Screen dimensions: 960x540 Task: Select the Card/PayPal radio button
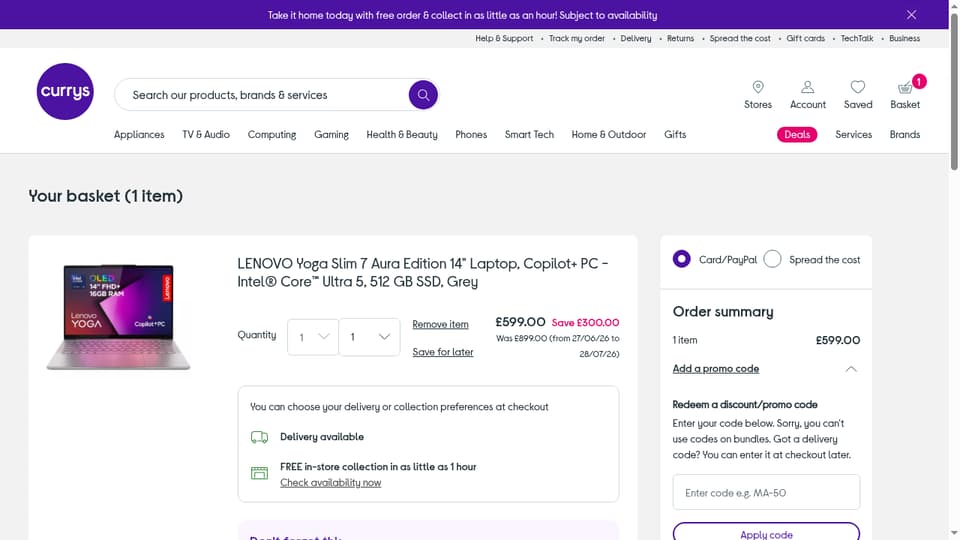pos(681,259)
